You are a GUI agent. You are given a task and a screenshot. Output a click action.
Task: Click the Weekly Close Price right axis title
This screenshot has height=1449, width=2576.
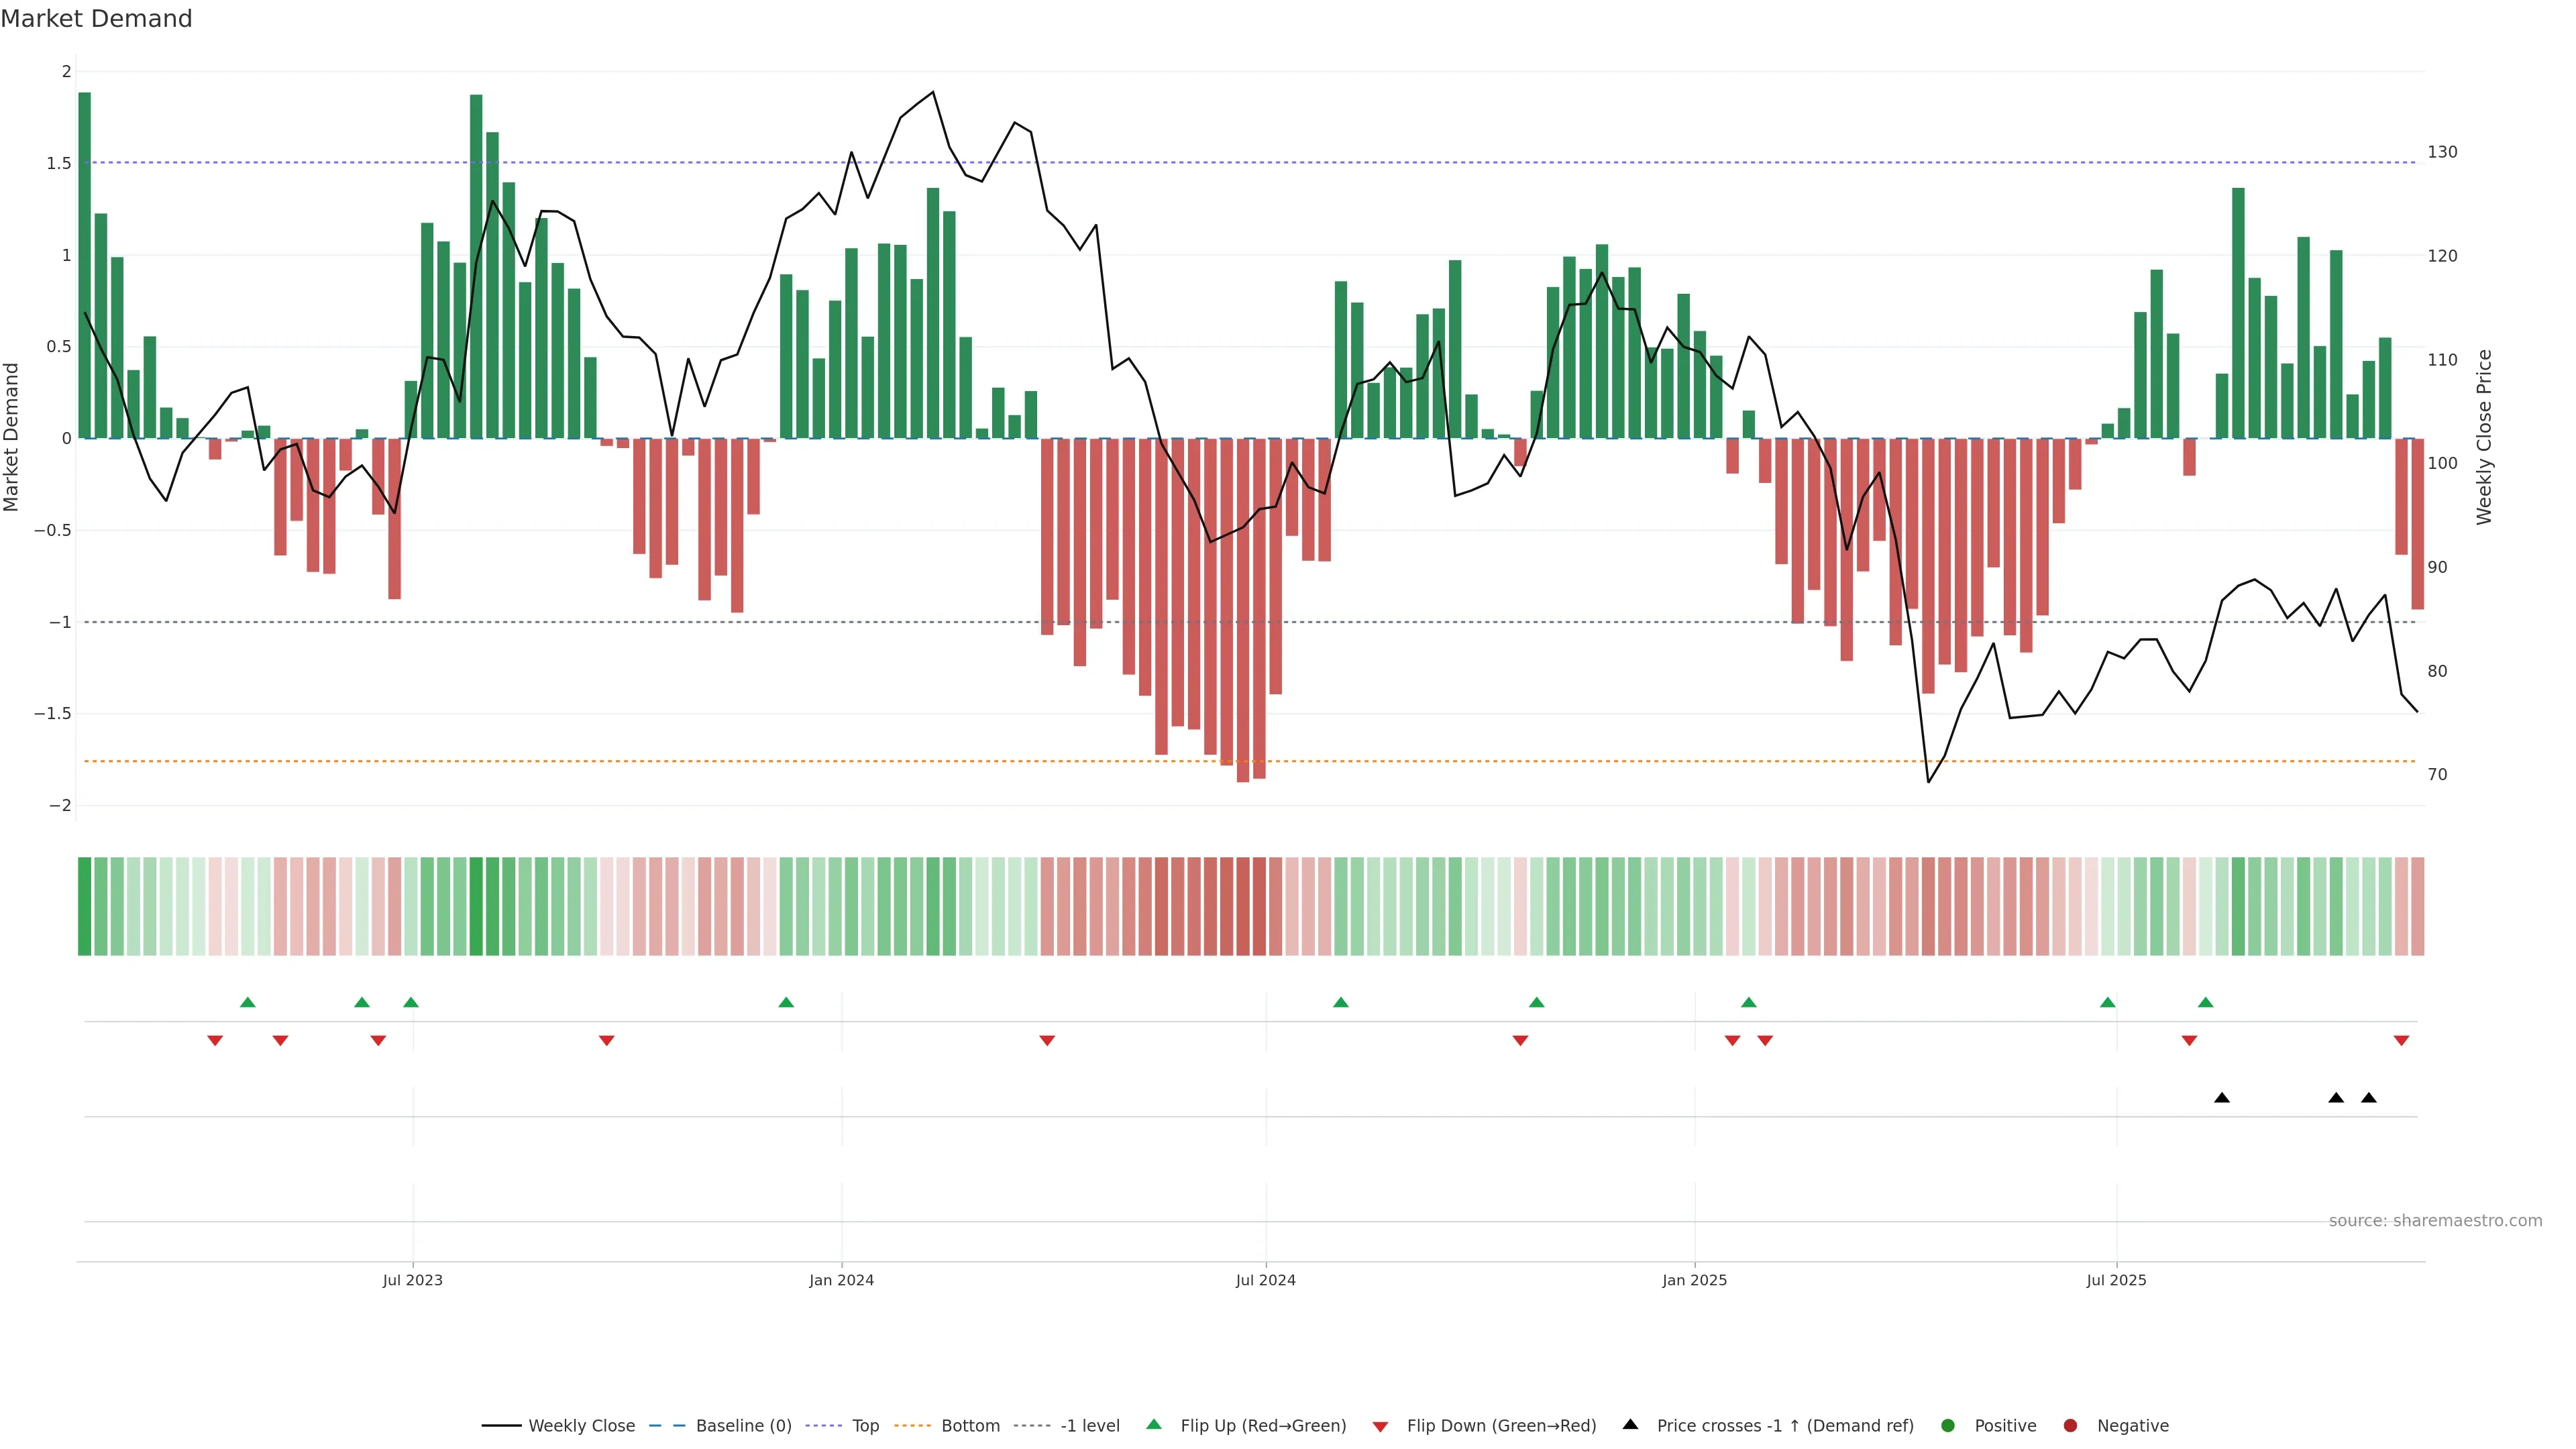tap(2484, 437)
